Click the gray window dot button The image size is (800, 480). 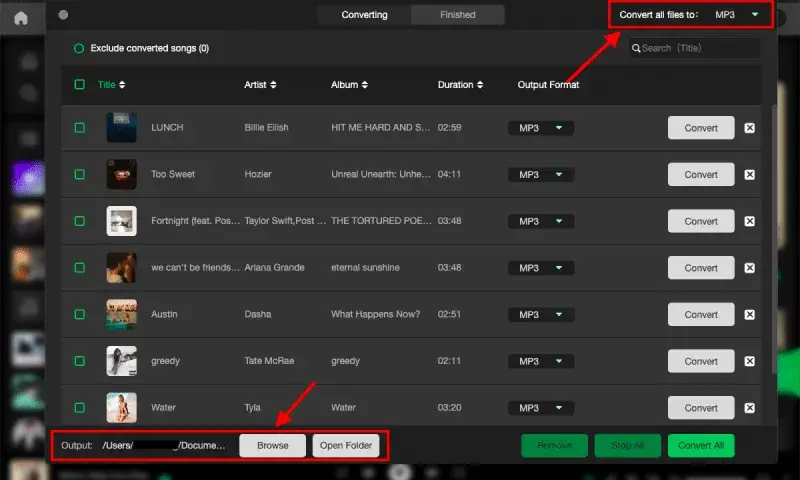[x=63, y=15]
